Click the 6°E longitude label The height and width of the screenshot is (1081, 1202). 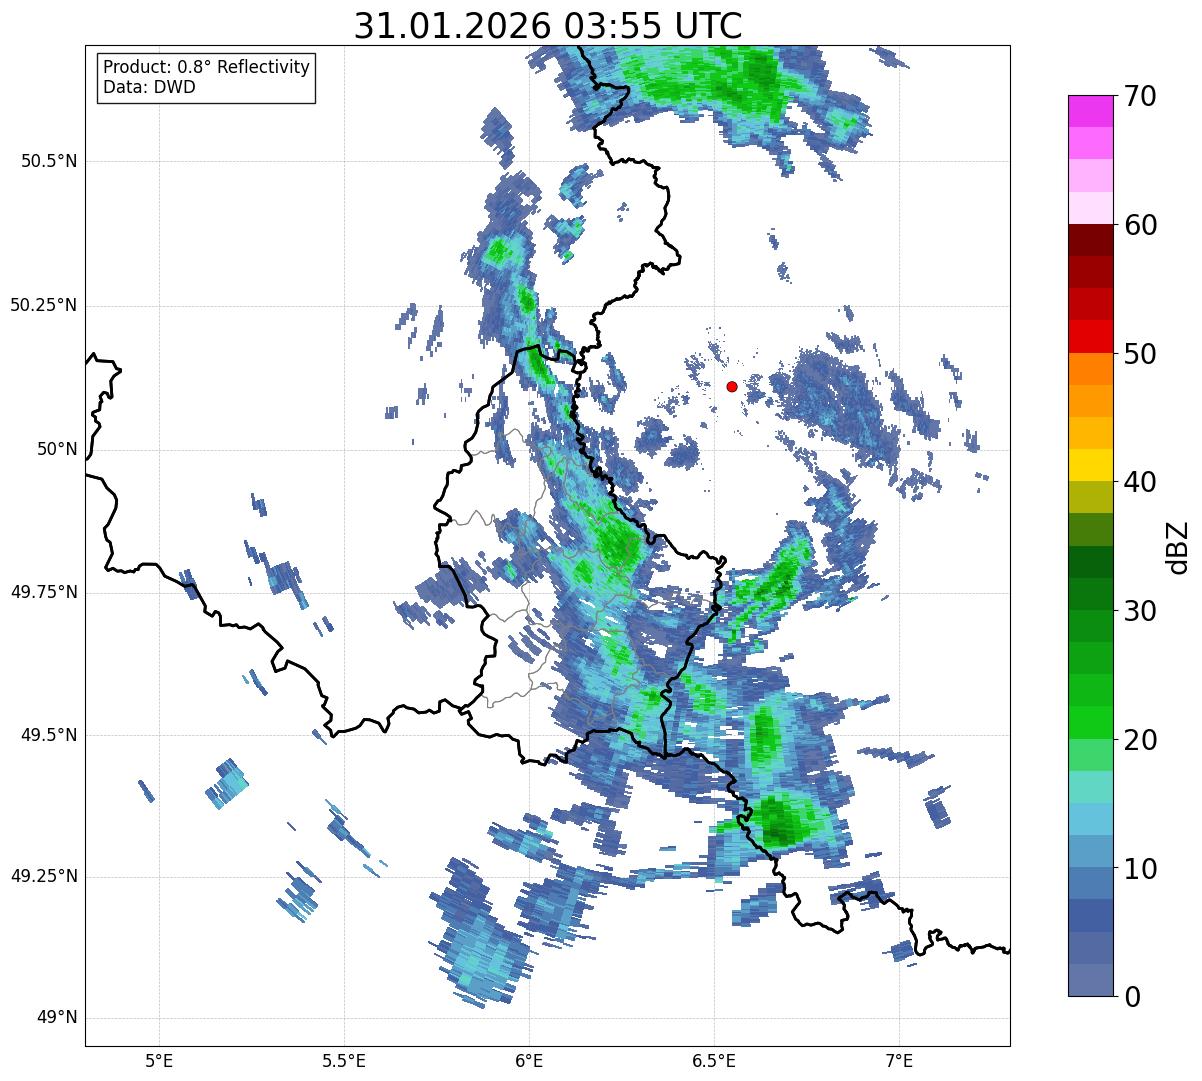(x=529, y=1060)
